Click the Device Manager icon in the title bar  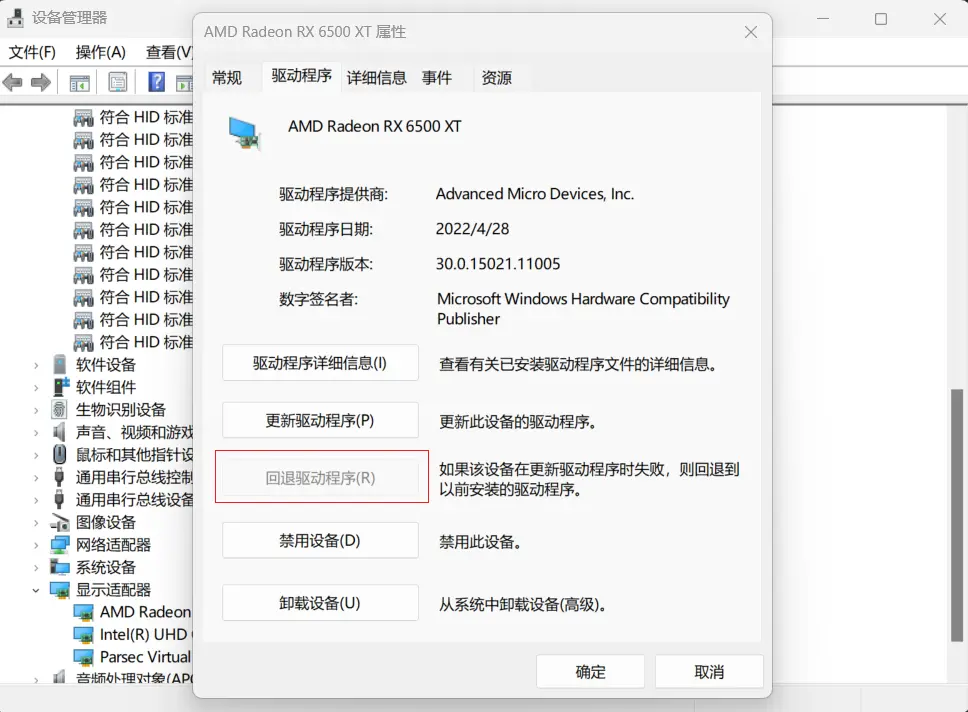click(x=14, y=18)
